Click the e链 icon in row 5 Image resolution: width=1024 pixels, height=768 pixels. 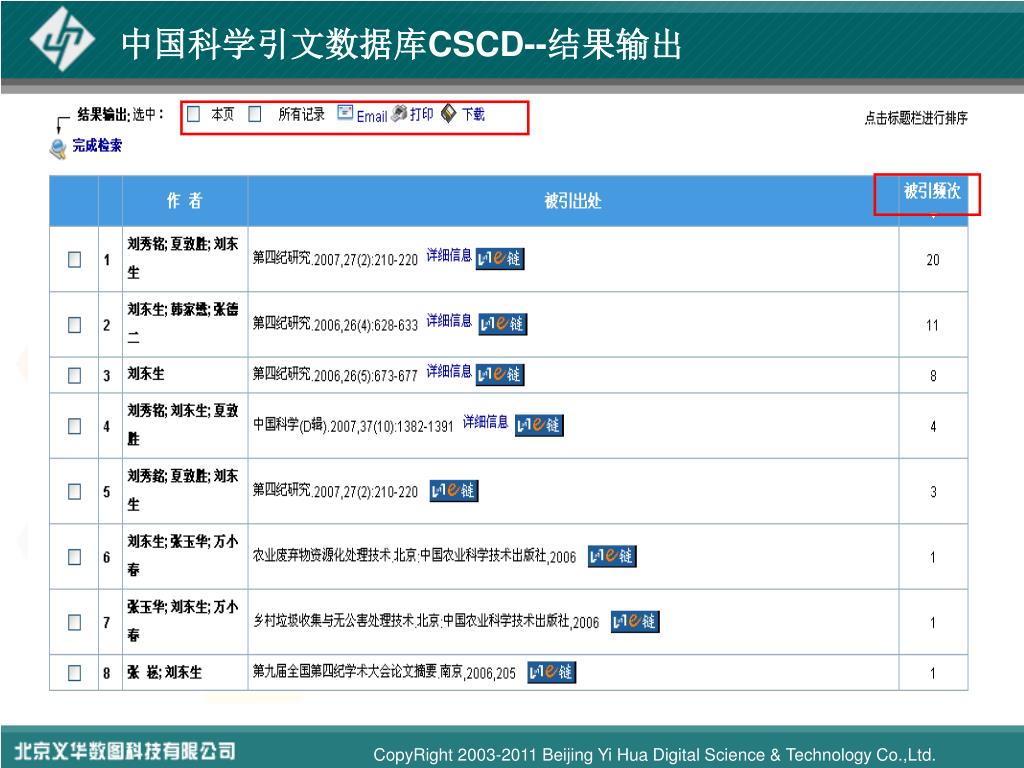(453, 491)
